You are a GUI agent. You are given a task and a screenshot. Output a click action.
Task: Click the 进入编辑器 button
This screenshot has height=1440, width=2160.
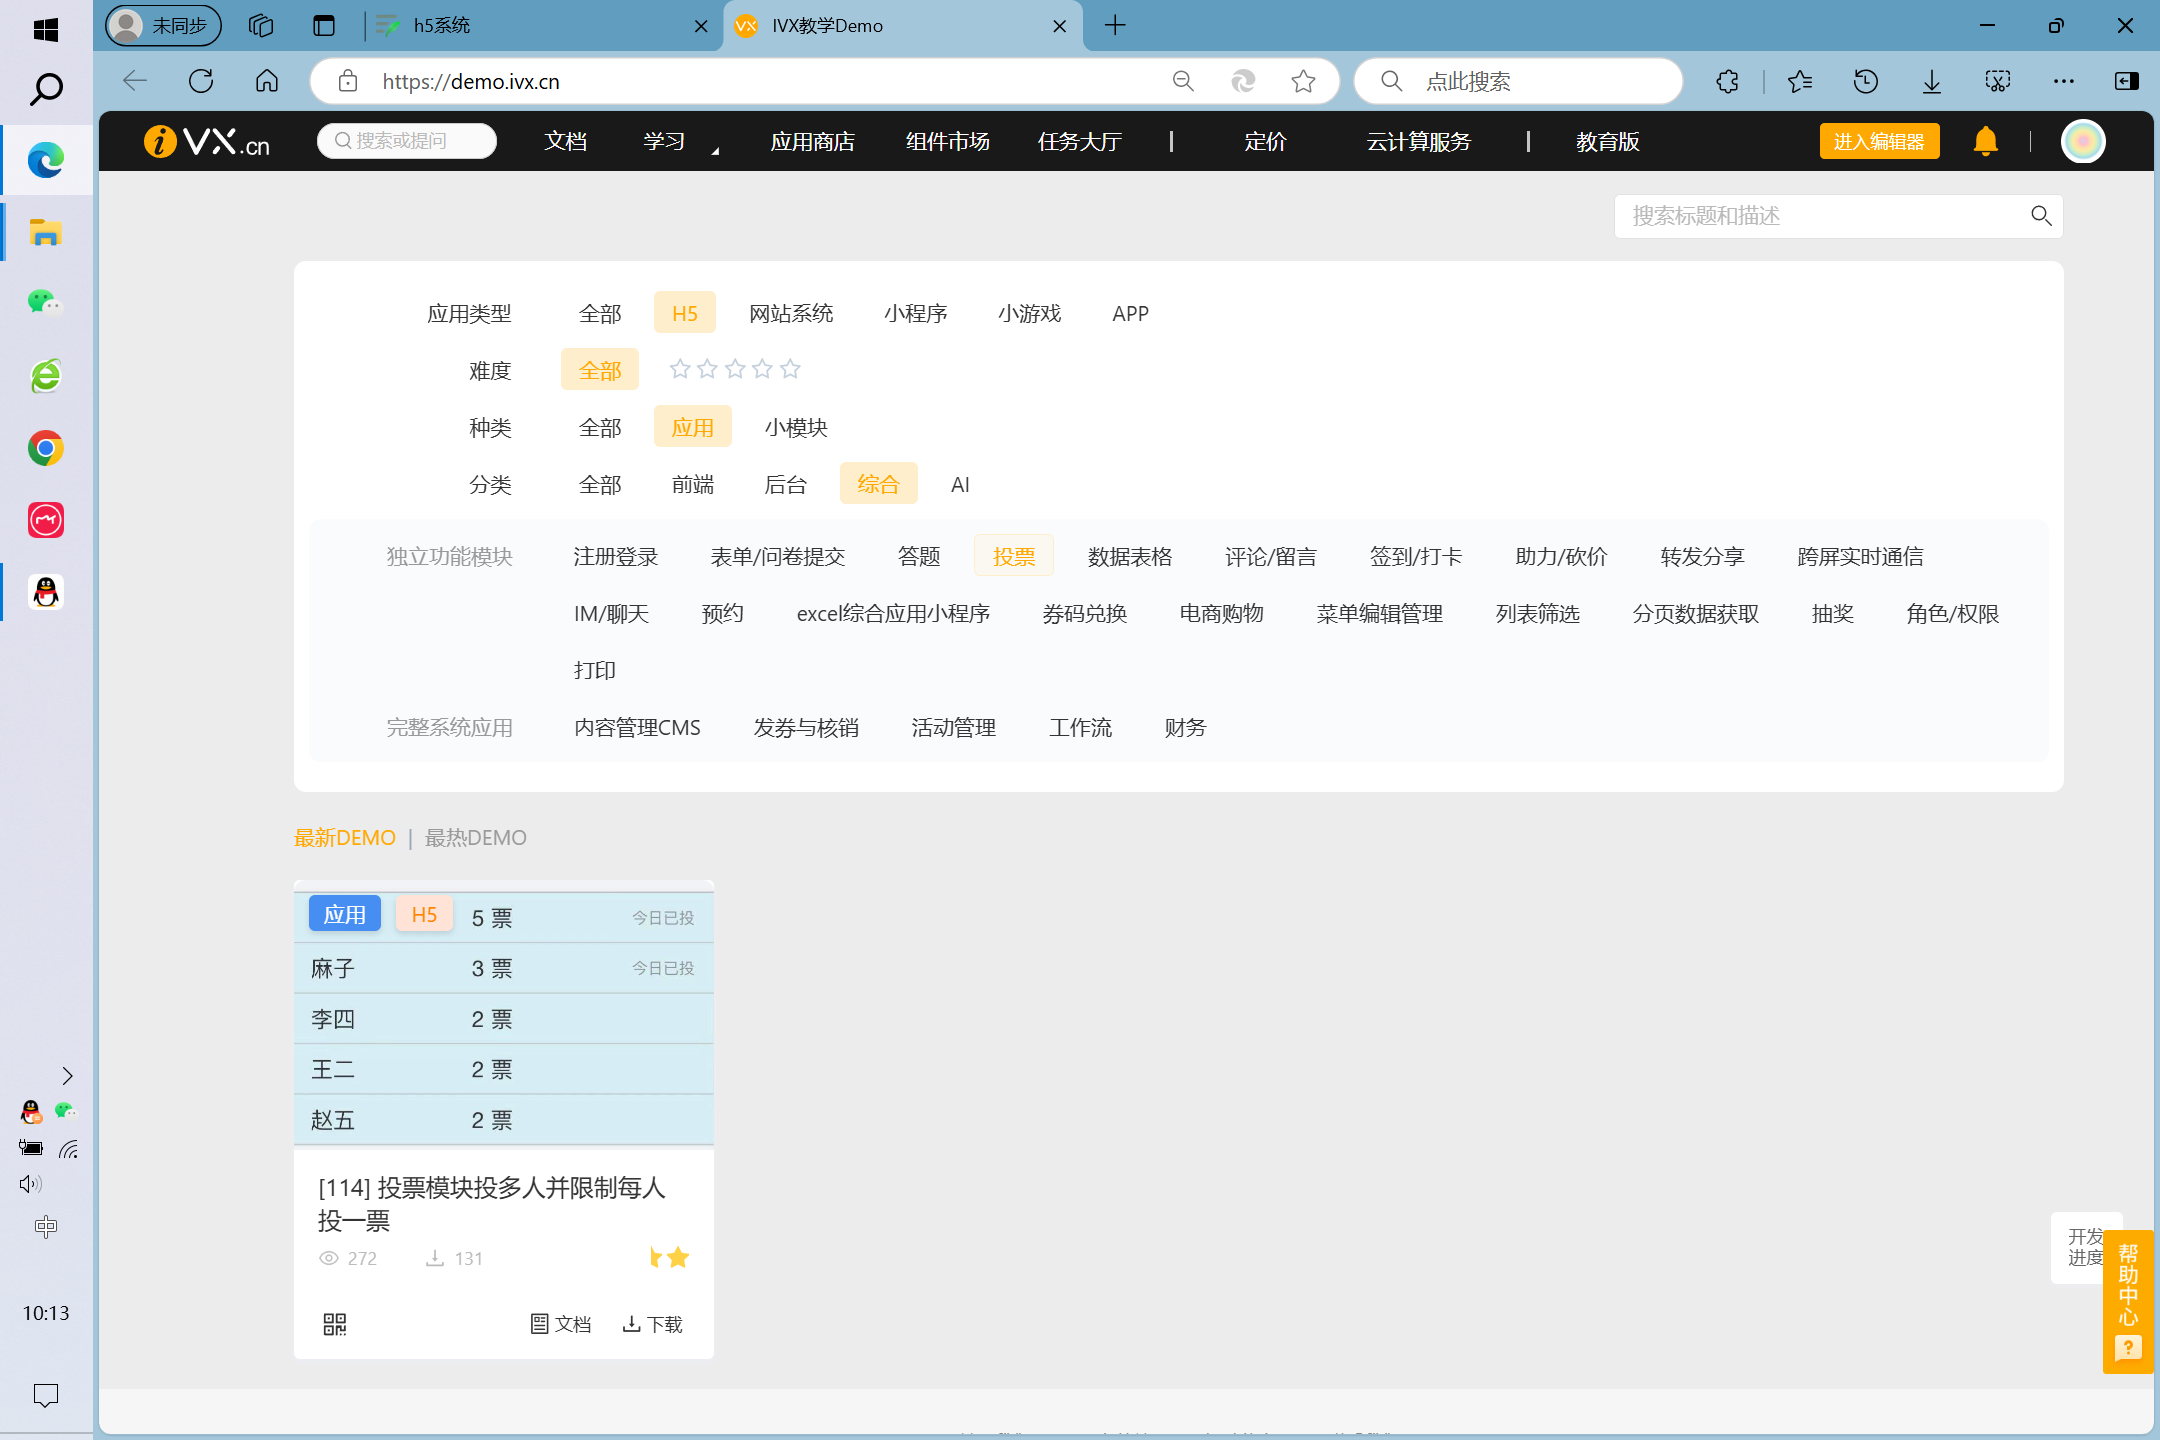pyautogui.click(x=1879, y=141)
